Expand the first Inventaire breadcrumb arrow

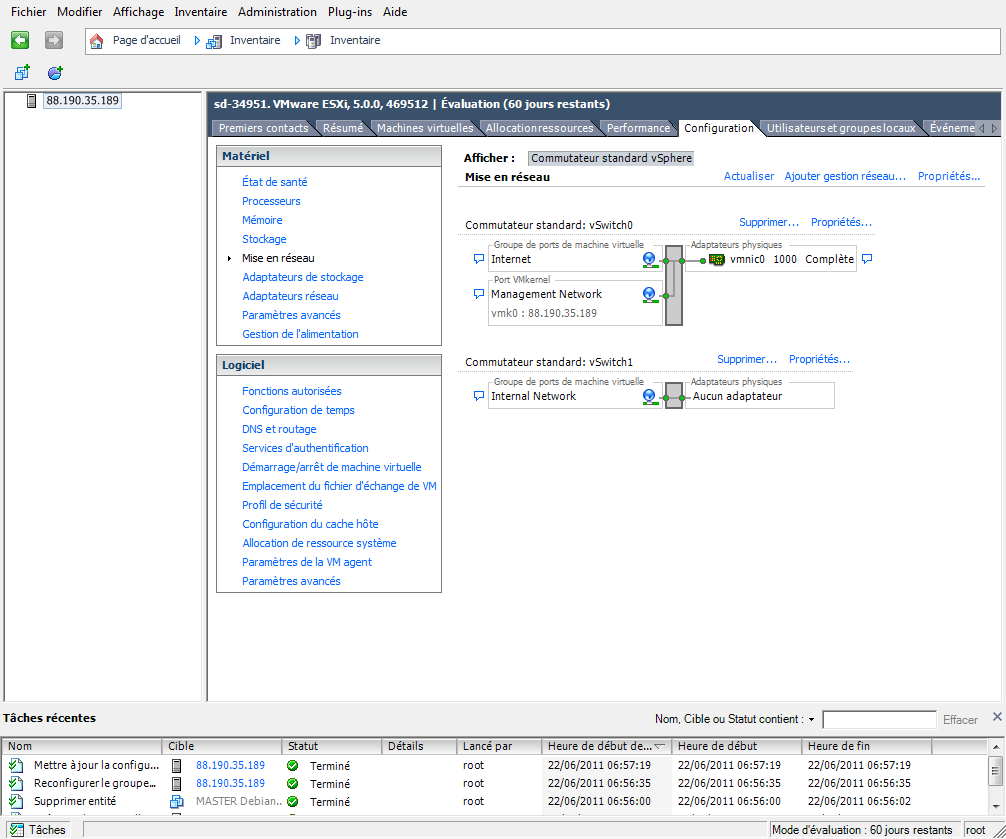tap(197, 41)
